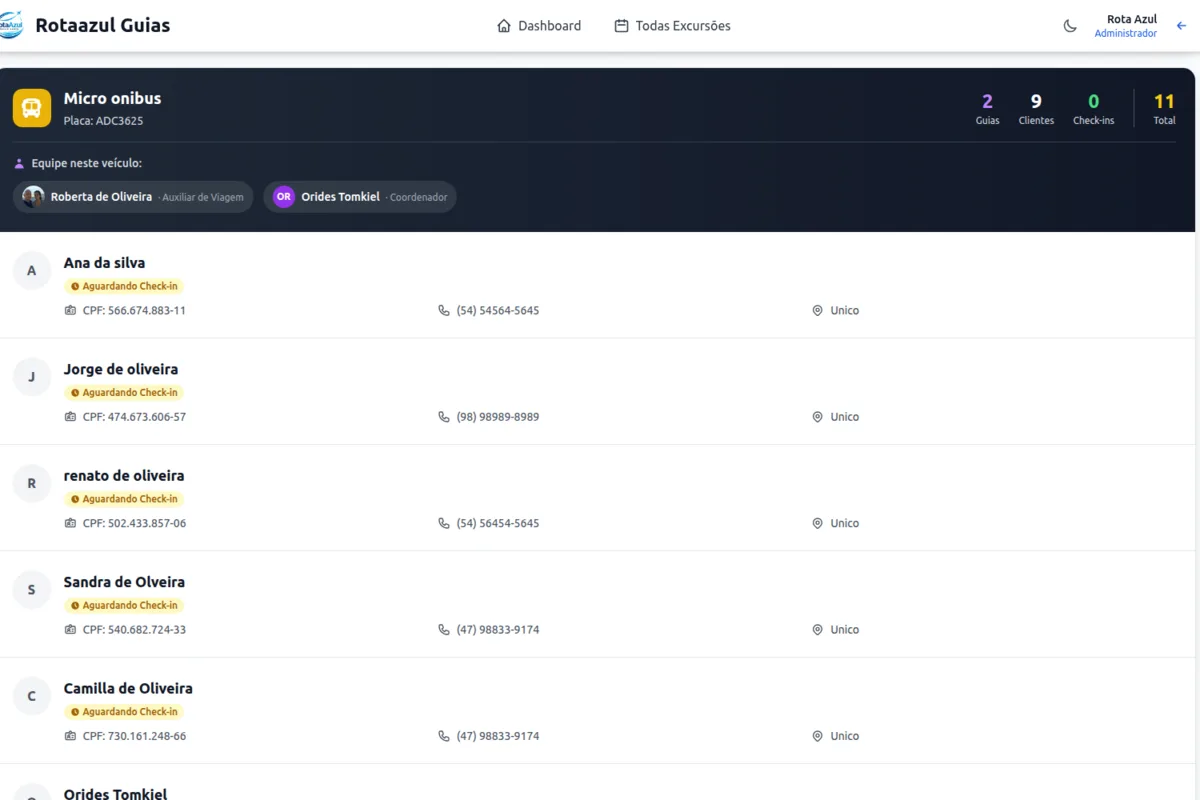Open Ana da silva passenger row
The image size is (1200, 800).
[x=598, y=285]
